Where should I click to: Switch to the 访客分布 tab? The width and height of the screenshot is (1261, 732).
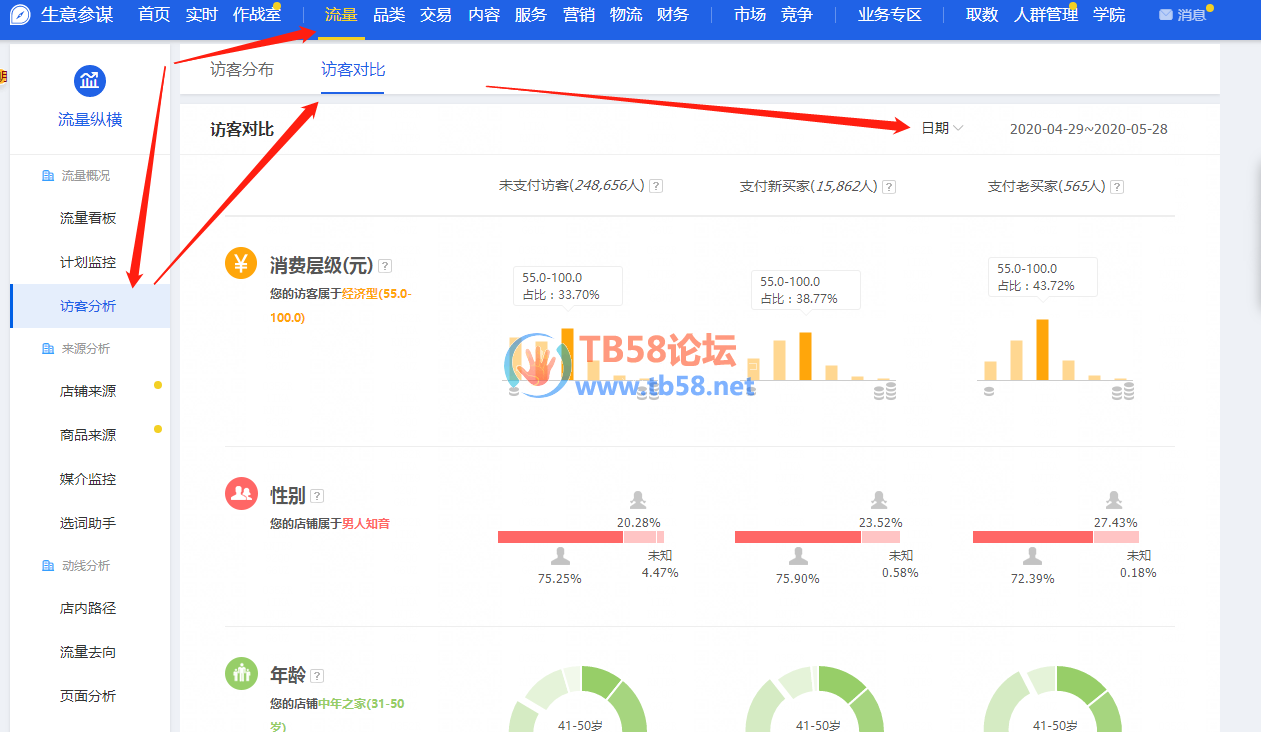[242, 70]
